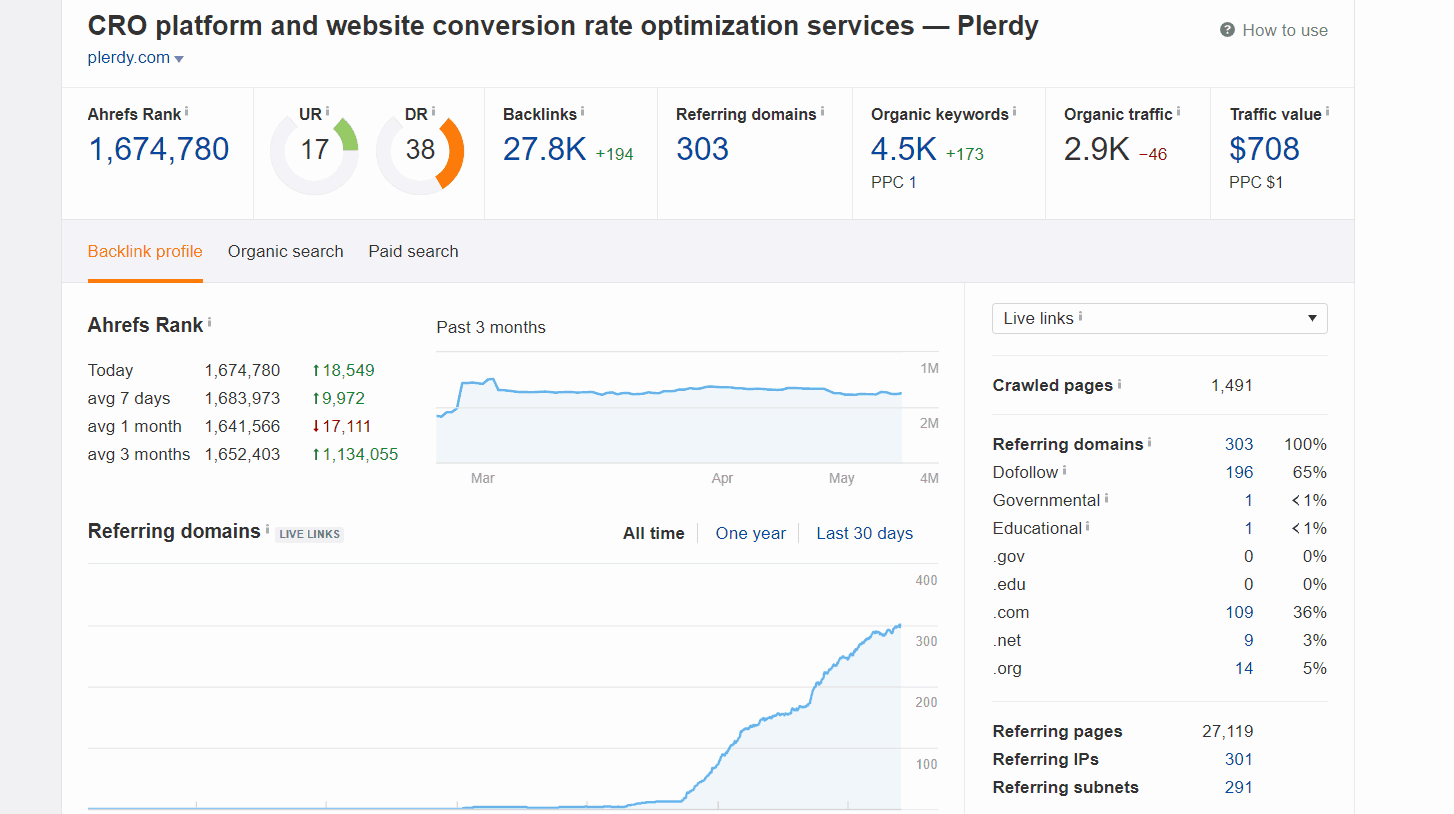Click info icon beside sidebar Referring domains
Viewport: 1454px width, 814px height.
pyautogui.click(x=1149, y=441)
